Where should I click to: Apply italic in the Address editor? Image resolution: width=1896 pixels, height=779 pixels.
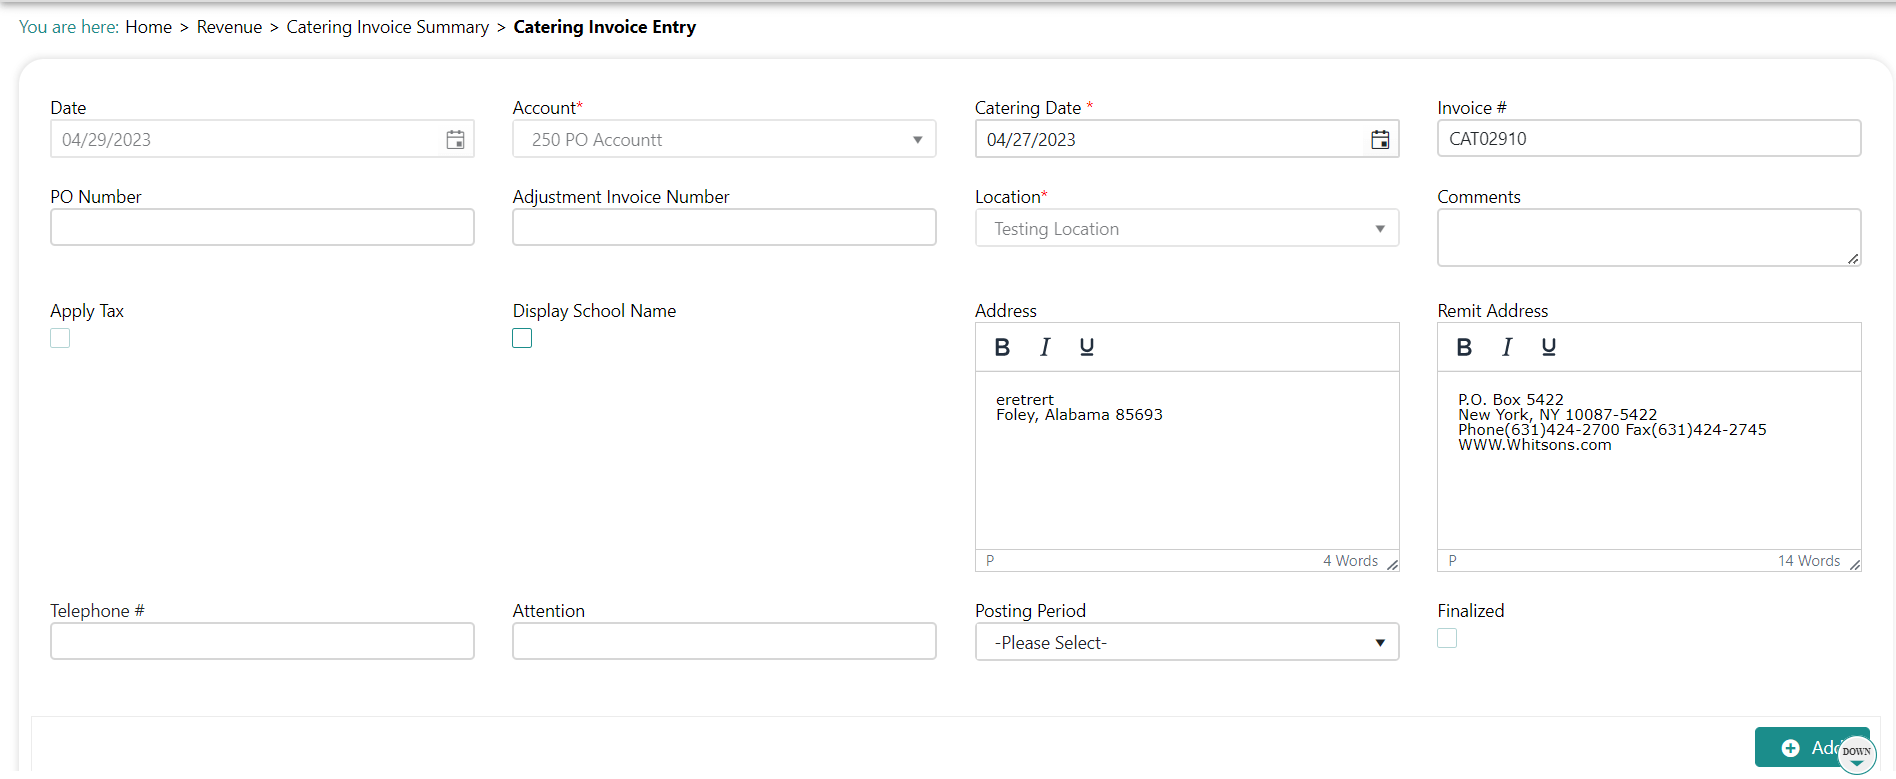1044,347
